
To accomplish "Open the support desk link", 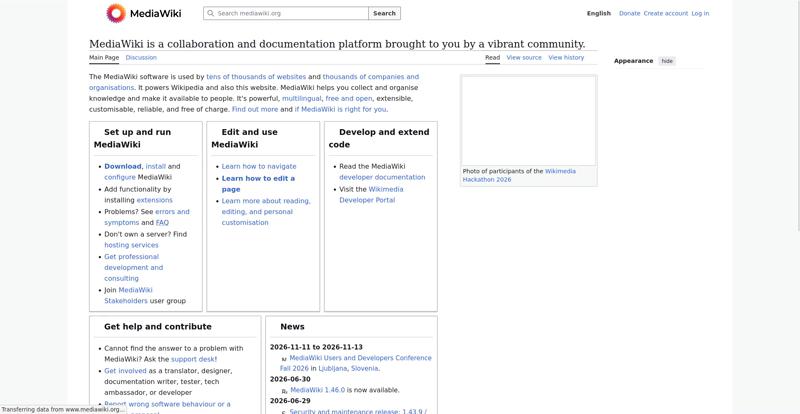I will [194, 359].
